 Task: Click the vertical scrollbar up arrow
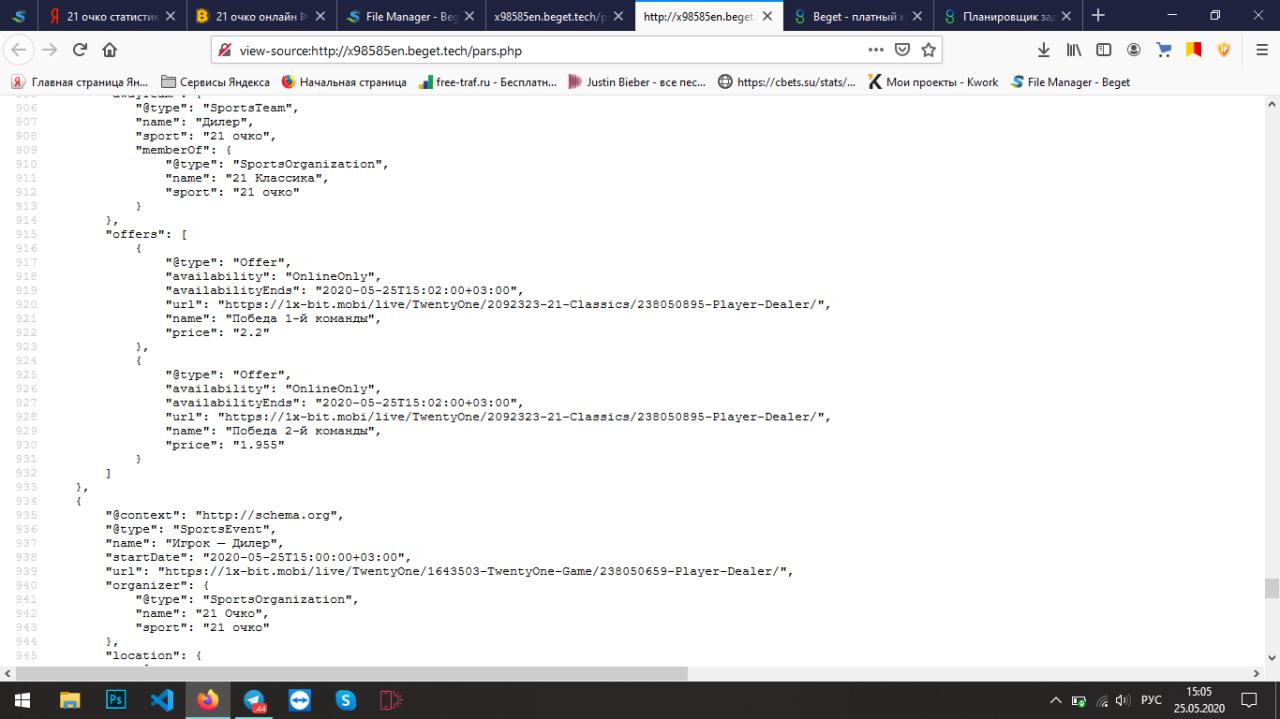(1272, 103)
